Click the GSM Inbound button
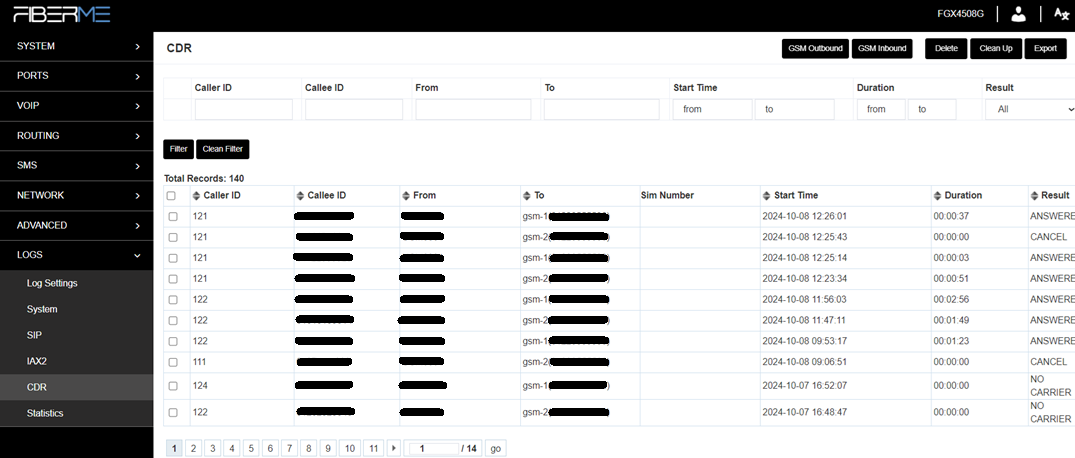The image size is (1075, 458). (882, 49)
